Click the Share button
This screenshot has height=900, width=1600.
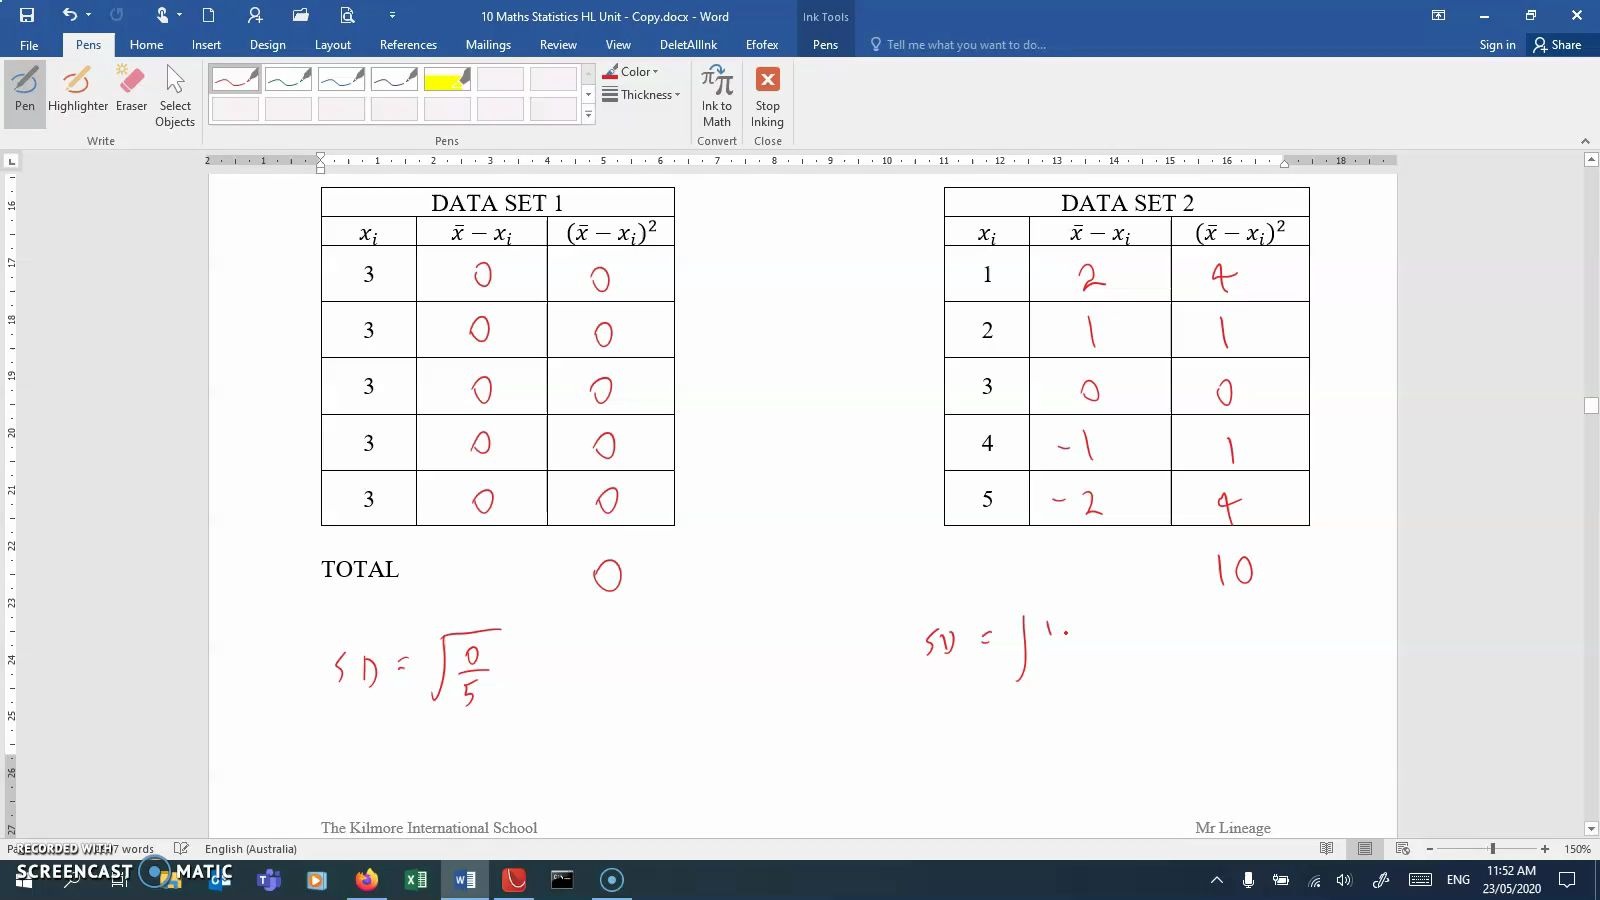coord(1558,44)
